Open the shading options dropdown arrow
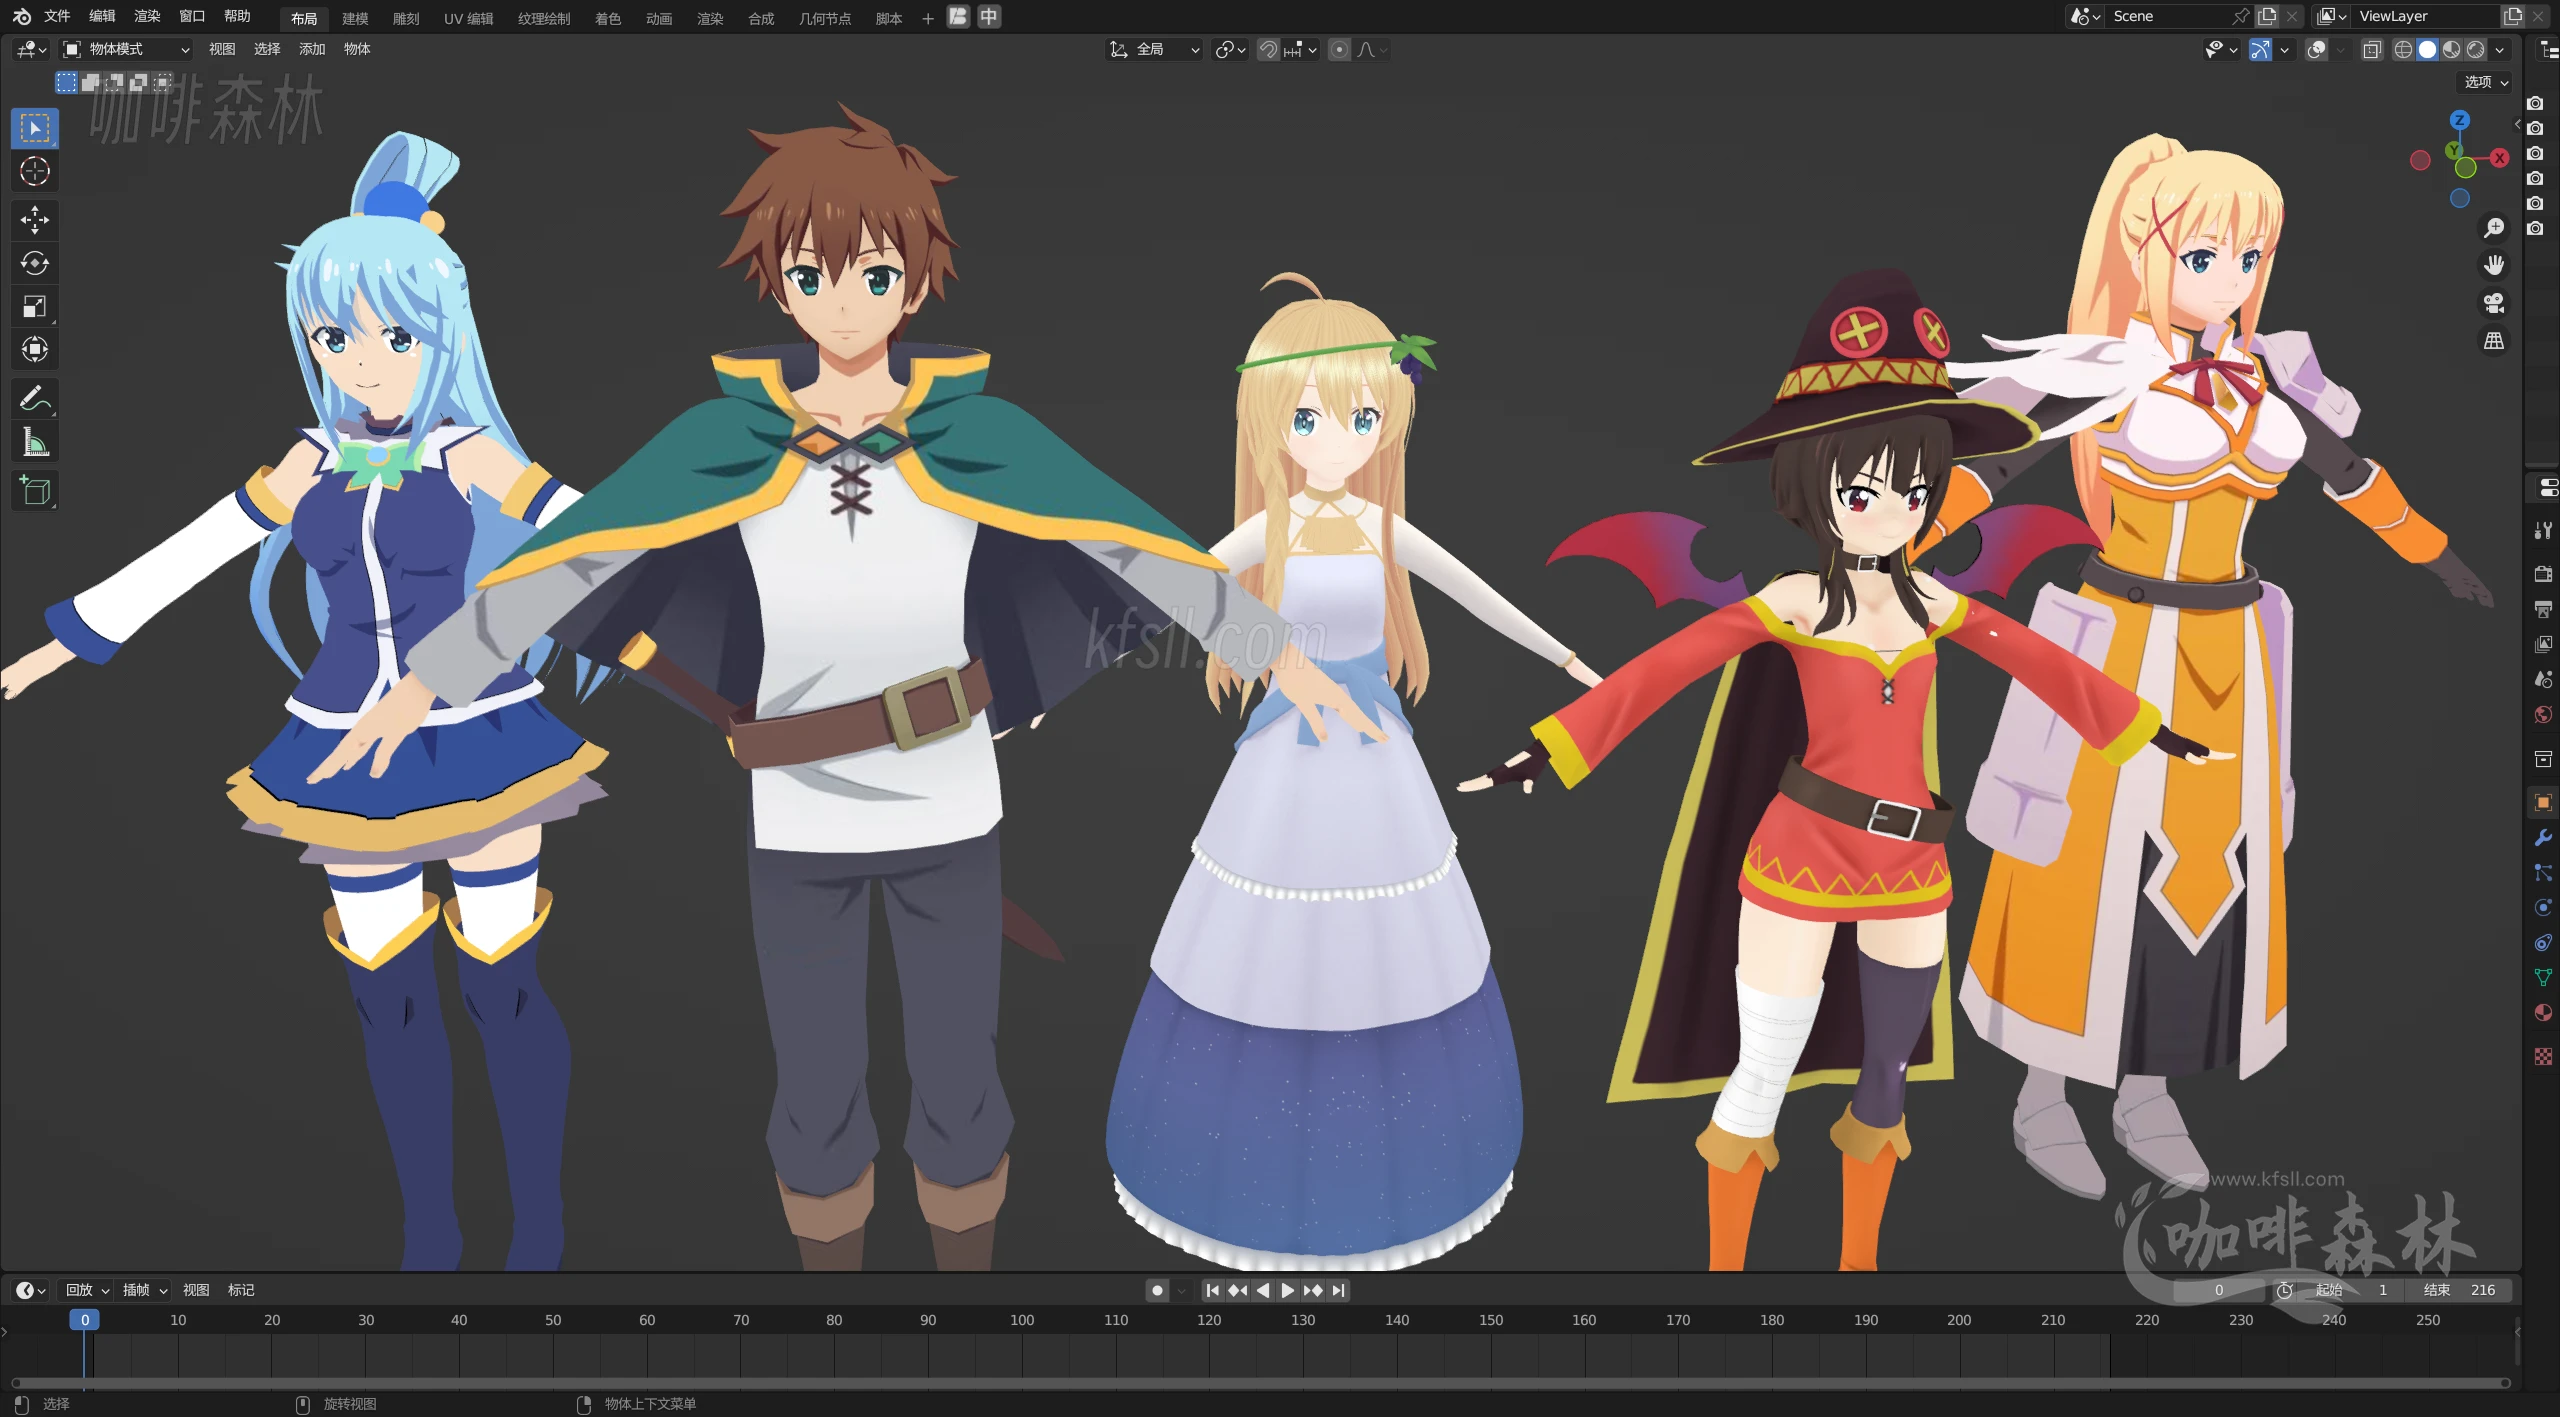Screen dimensions: 2560x1417 tap(2499, 49)
